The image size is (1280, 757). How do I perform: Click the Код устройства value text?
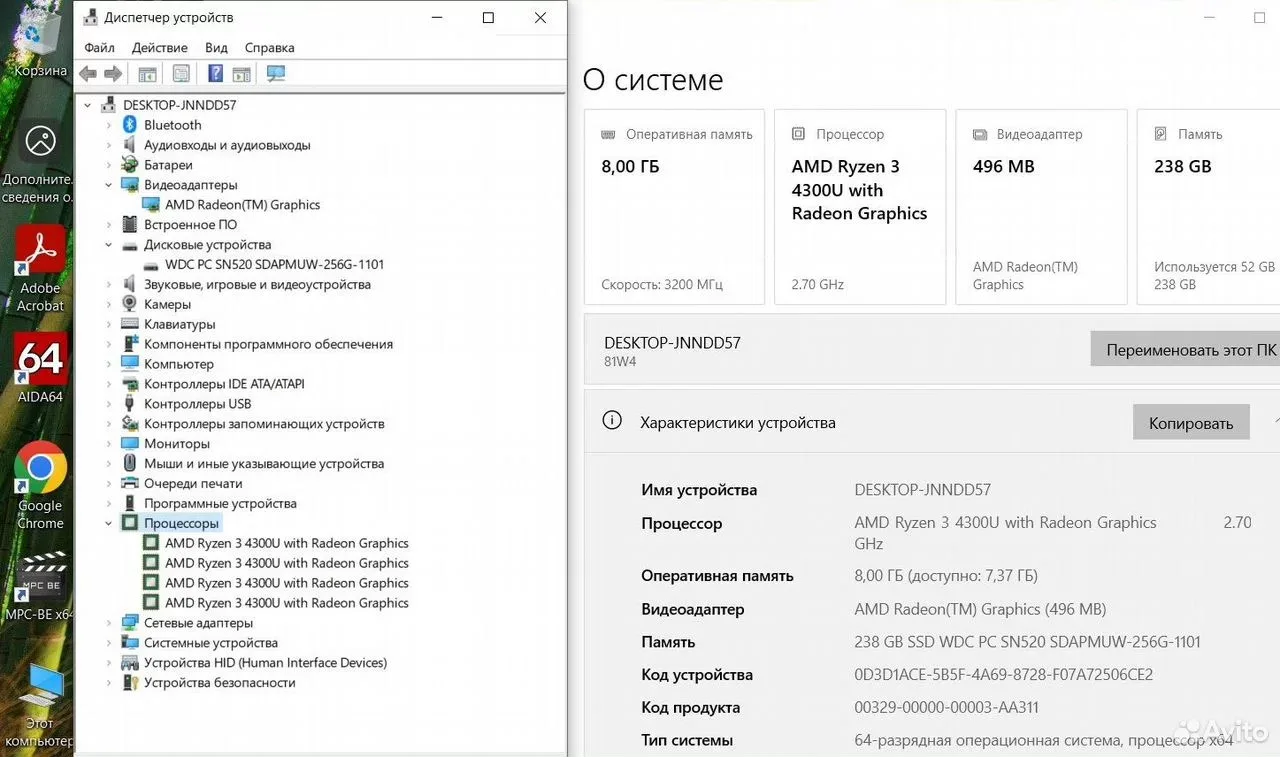tap(1003, 675)
